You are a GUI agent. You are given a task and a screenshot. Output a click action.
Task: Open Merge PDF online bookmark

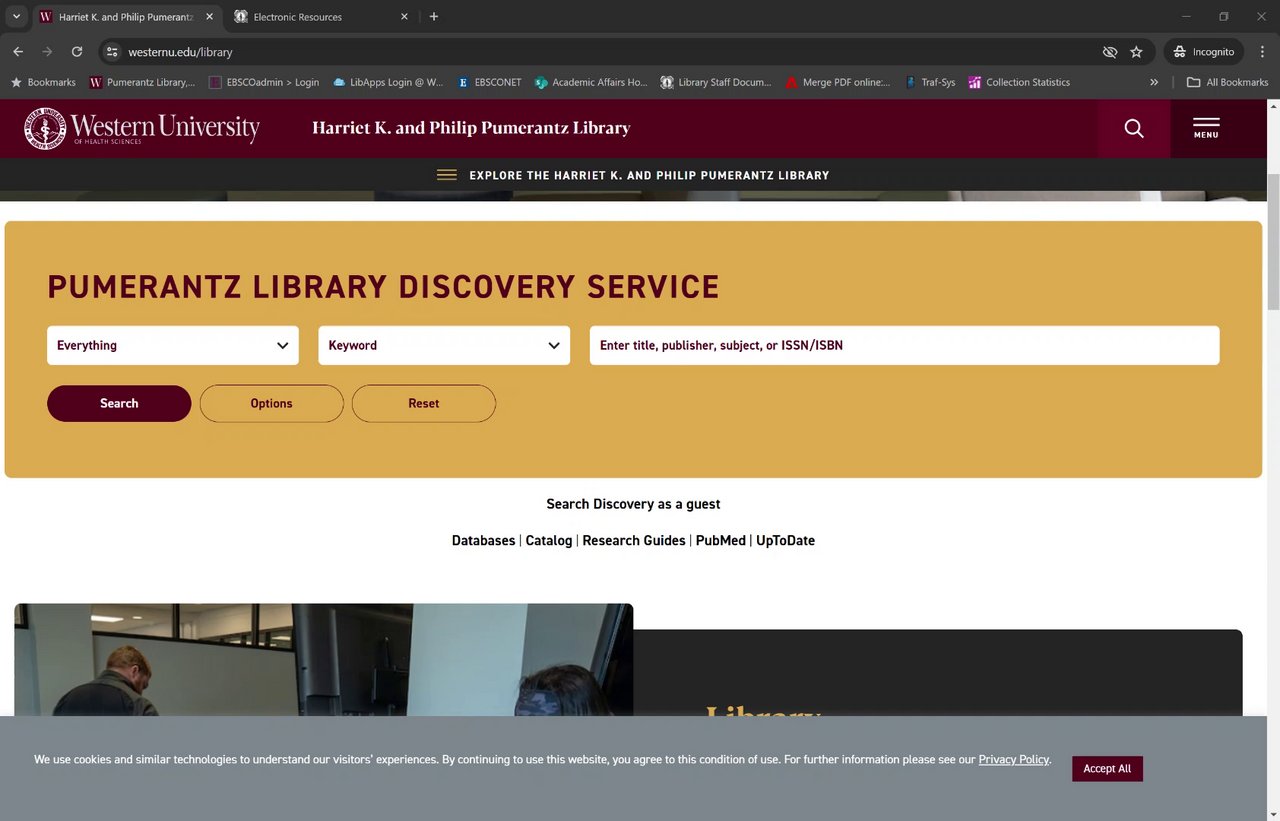click(838, 82)
